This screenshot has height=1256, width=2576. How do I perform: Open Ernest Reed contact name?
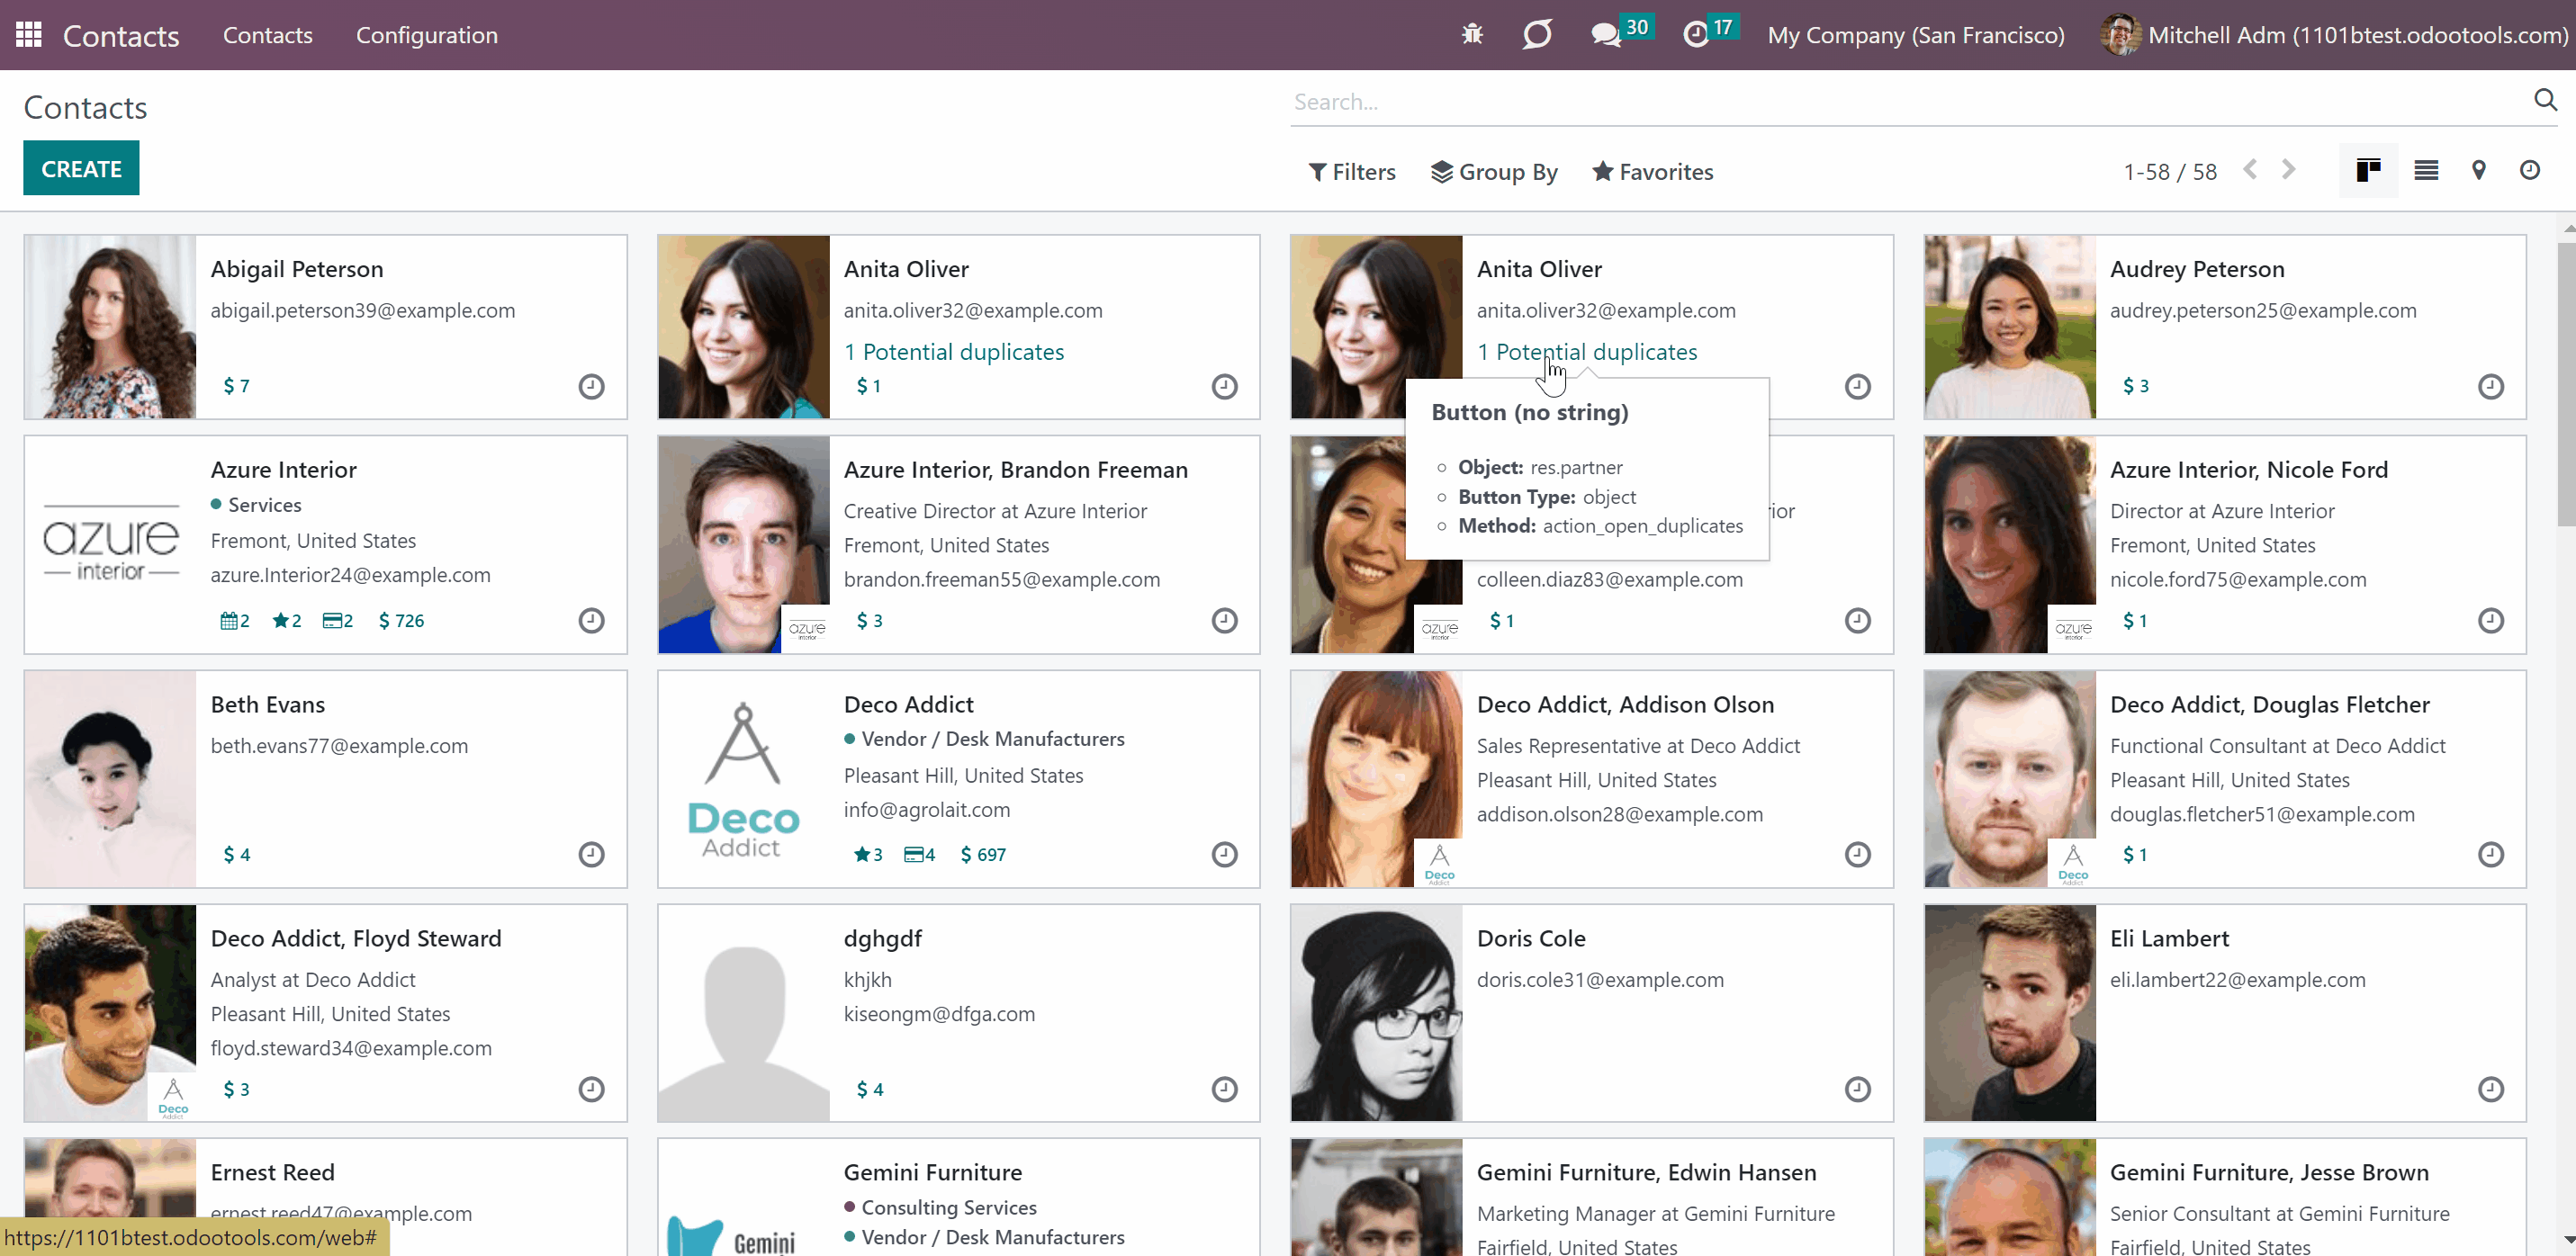click(273, 1173)
